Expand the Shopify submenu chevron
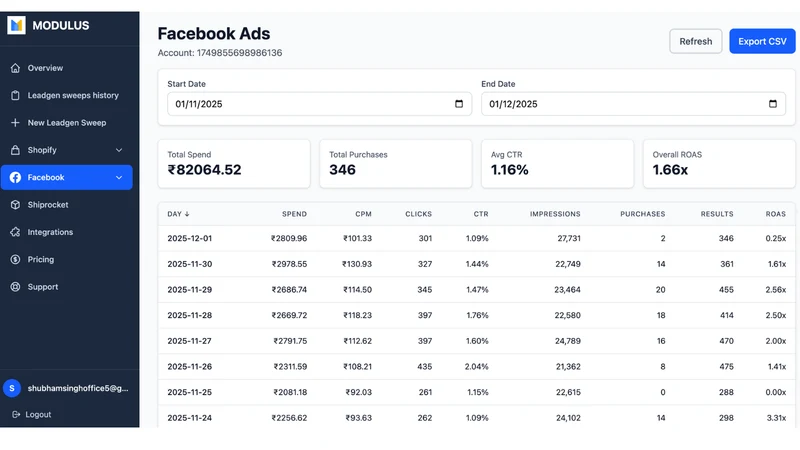The height and width of the screenshot is (450, 800). (119, 150)
